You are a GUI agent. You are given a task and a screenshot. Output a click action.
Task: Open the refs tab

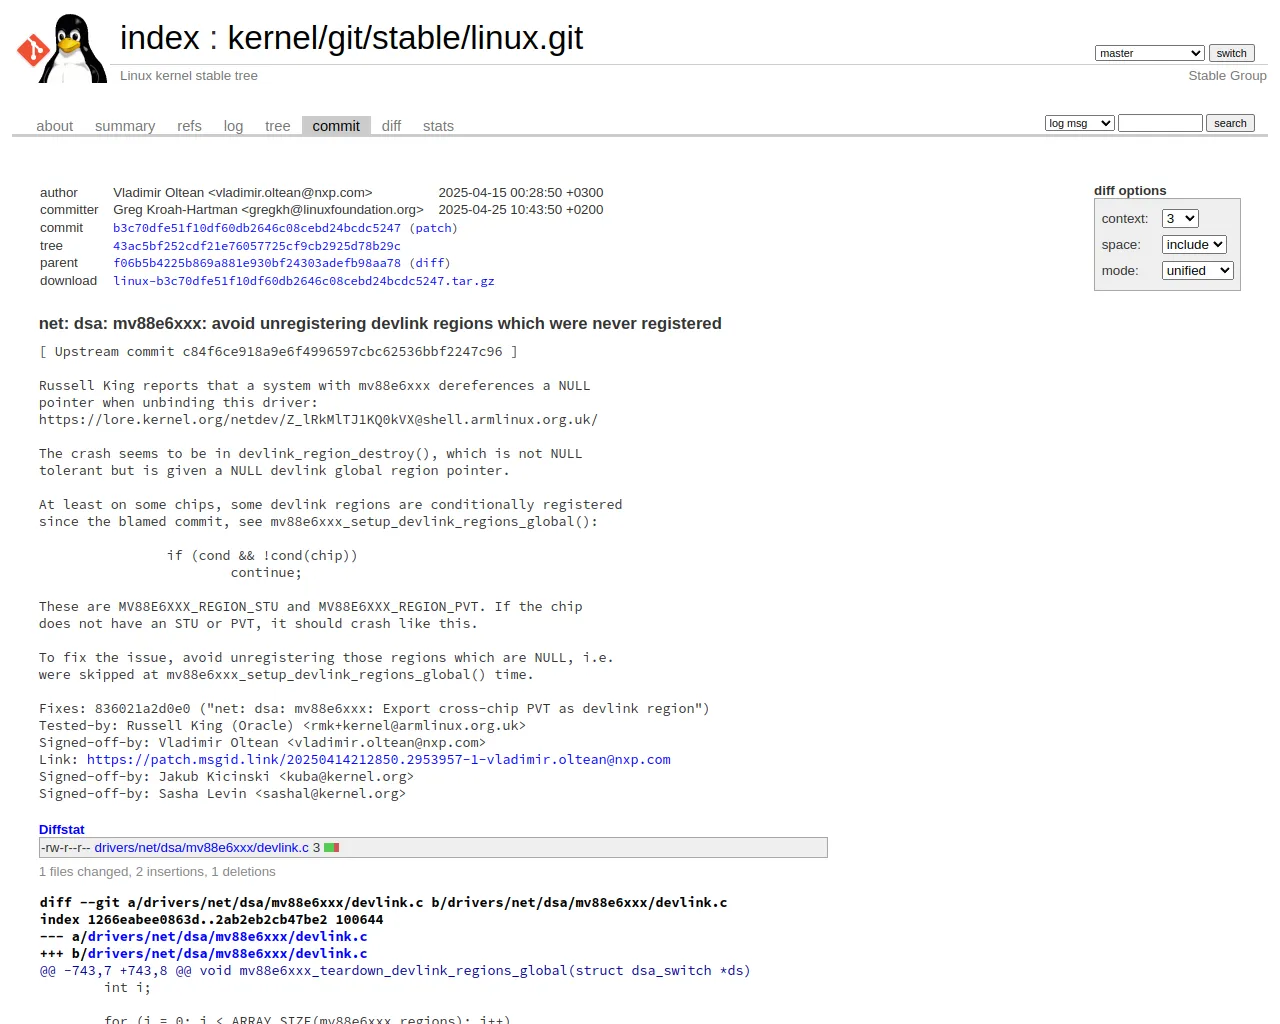pos(189,126)
